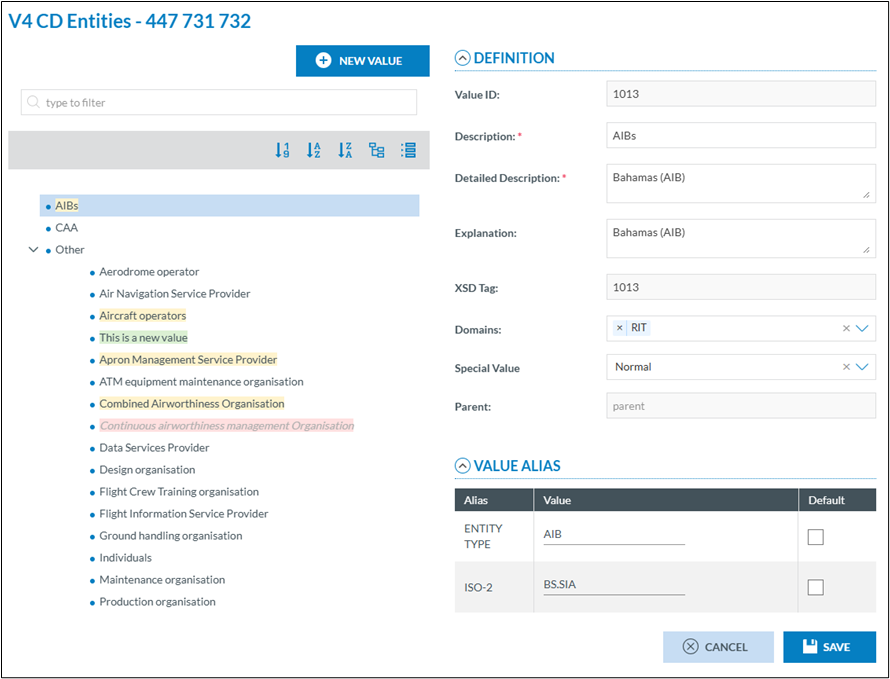
Task: Click the type to filter search box
Action: pos(220,102)
